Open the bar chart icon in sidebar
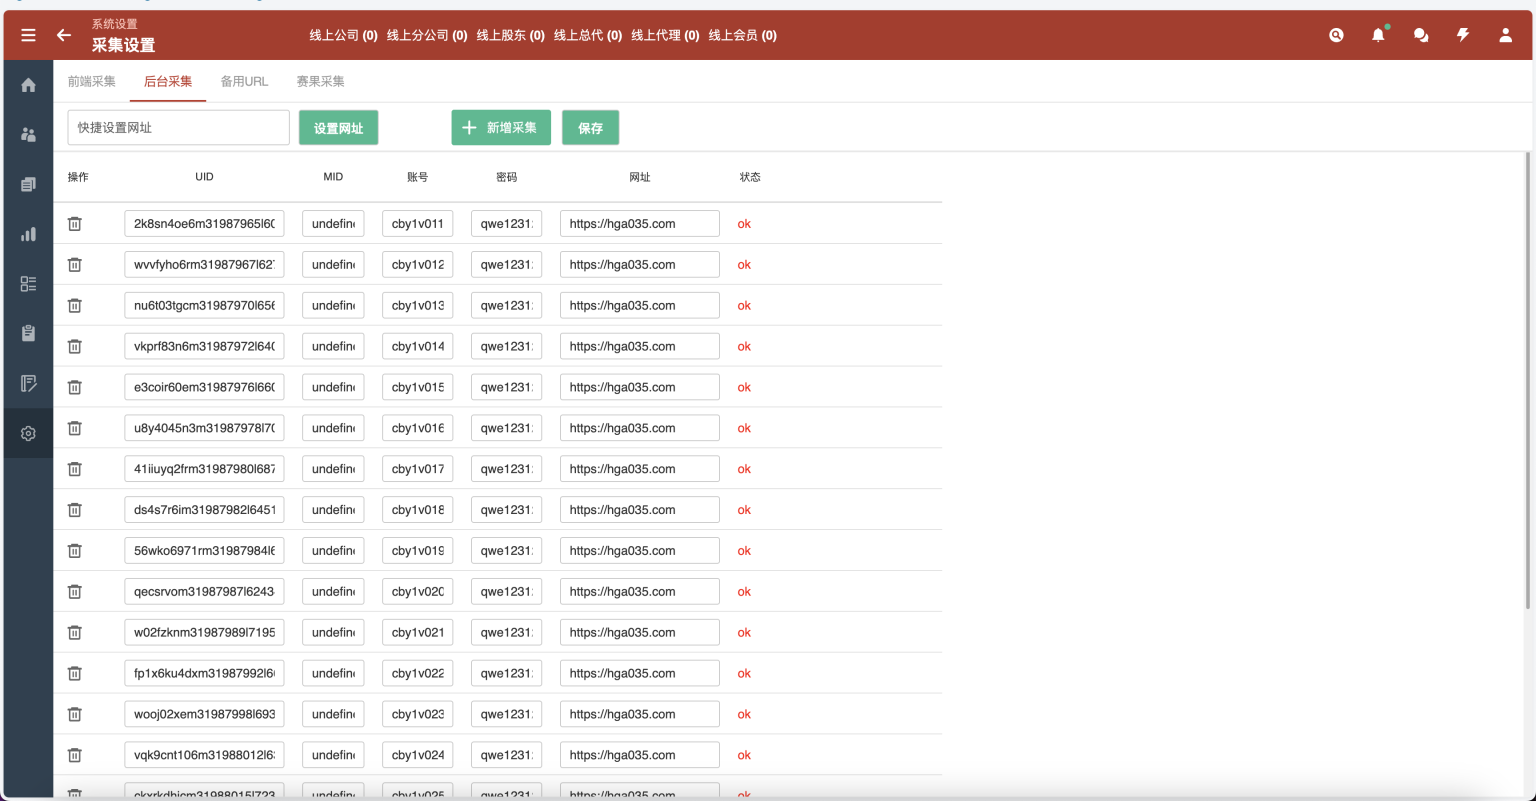The width and height of the screenshot is (1536, 801). coord(28,234)
